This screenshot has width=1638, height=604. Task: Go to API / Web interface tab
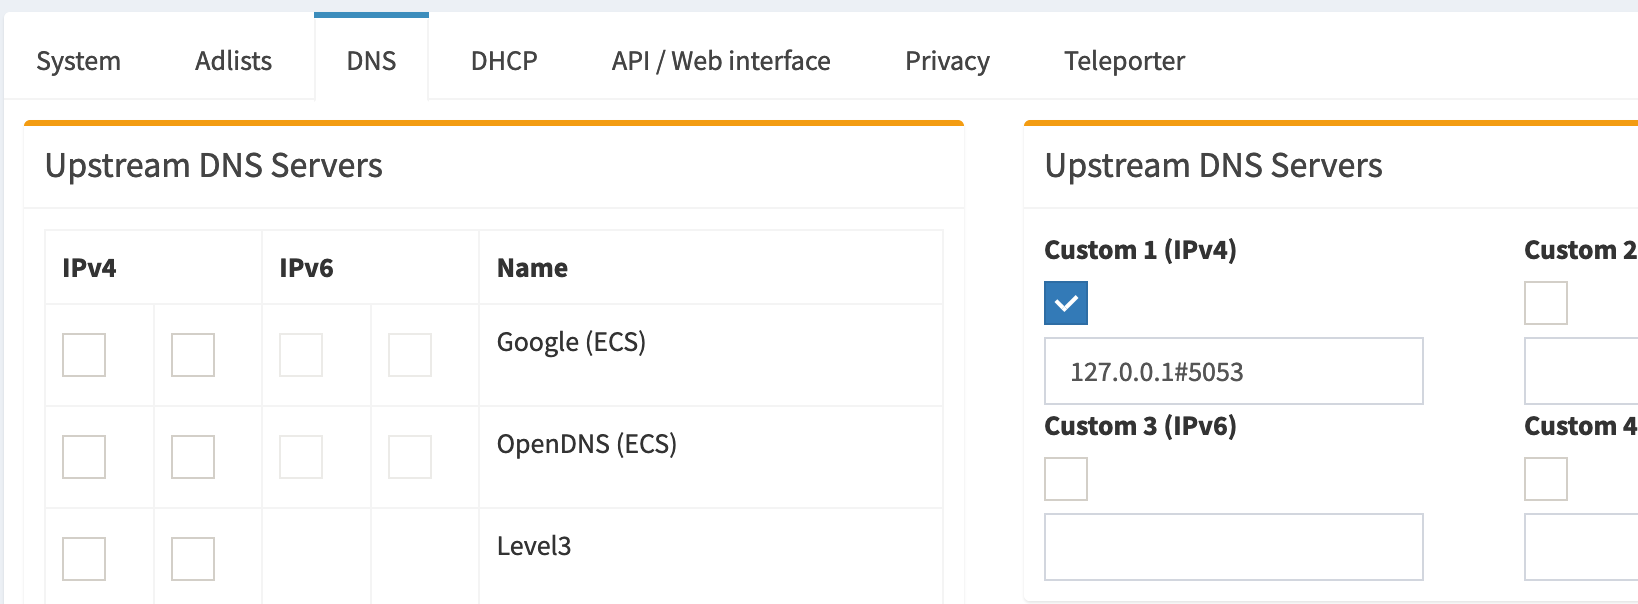pos(721,61)
